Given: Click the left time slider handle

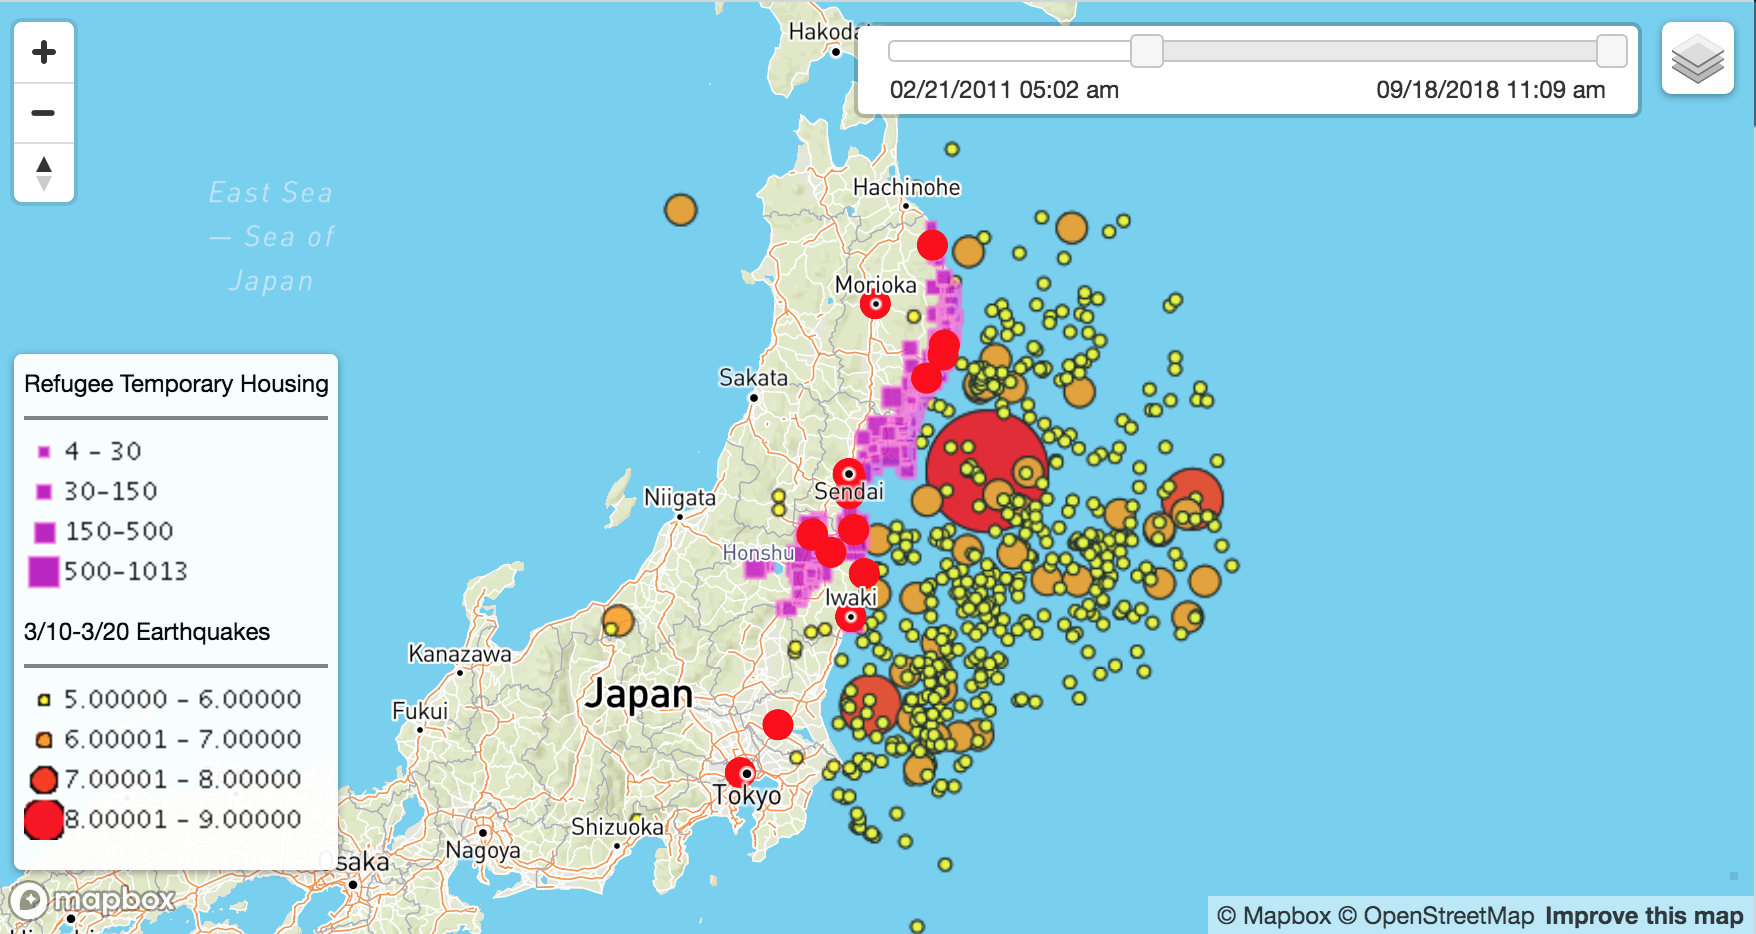Looking at the screenshot, I should point(1146,51).
